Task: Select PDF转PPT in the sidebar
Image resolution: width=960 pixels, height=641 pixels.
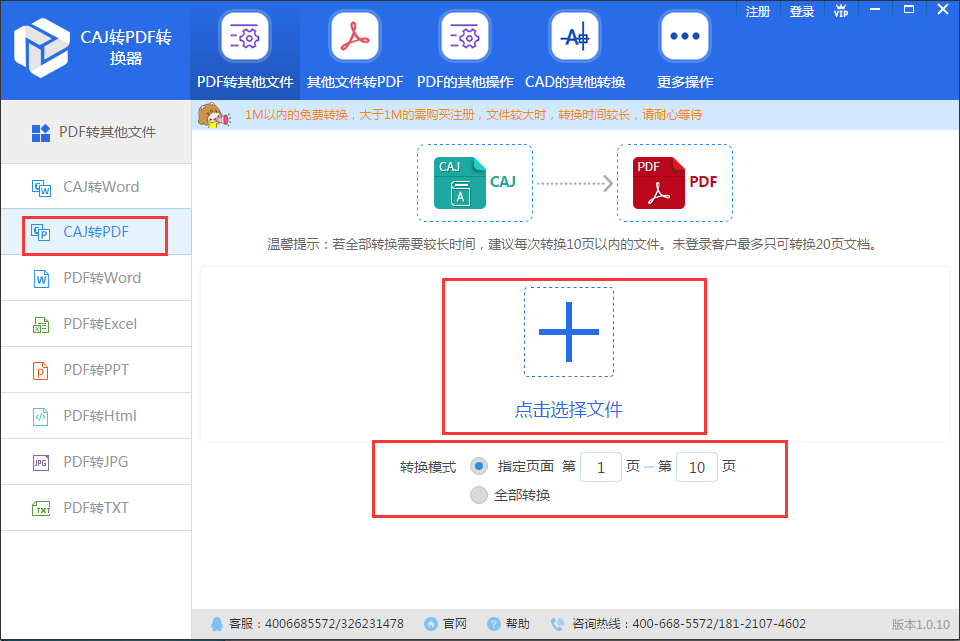Action: [96, 370]
